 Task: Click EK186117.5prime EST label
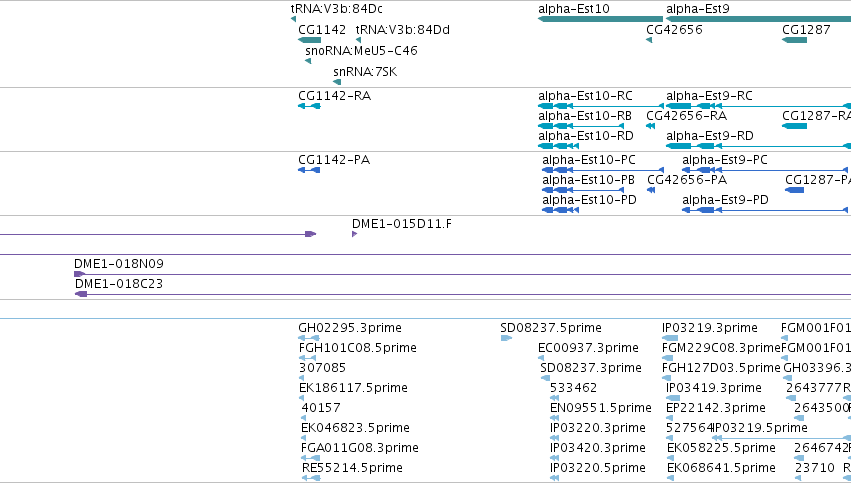click(x=353, y=389)
